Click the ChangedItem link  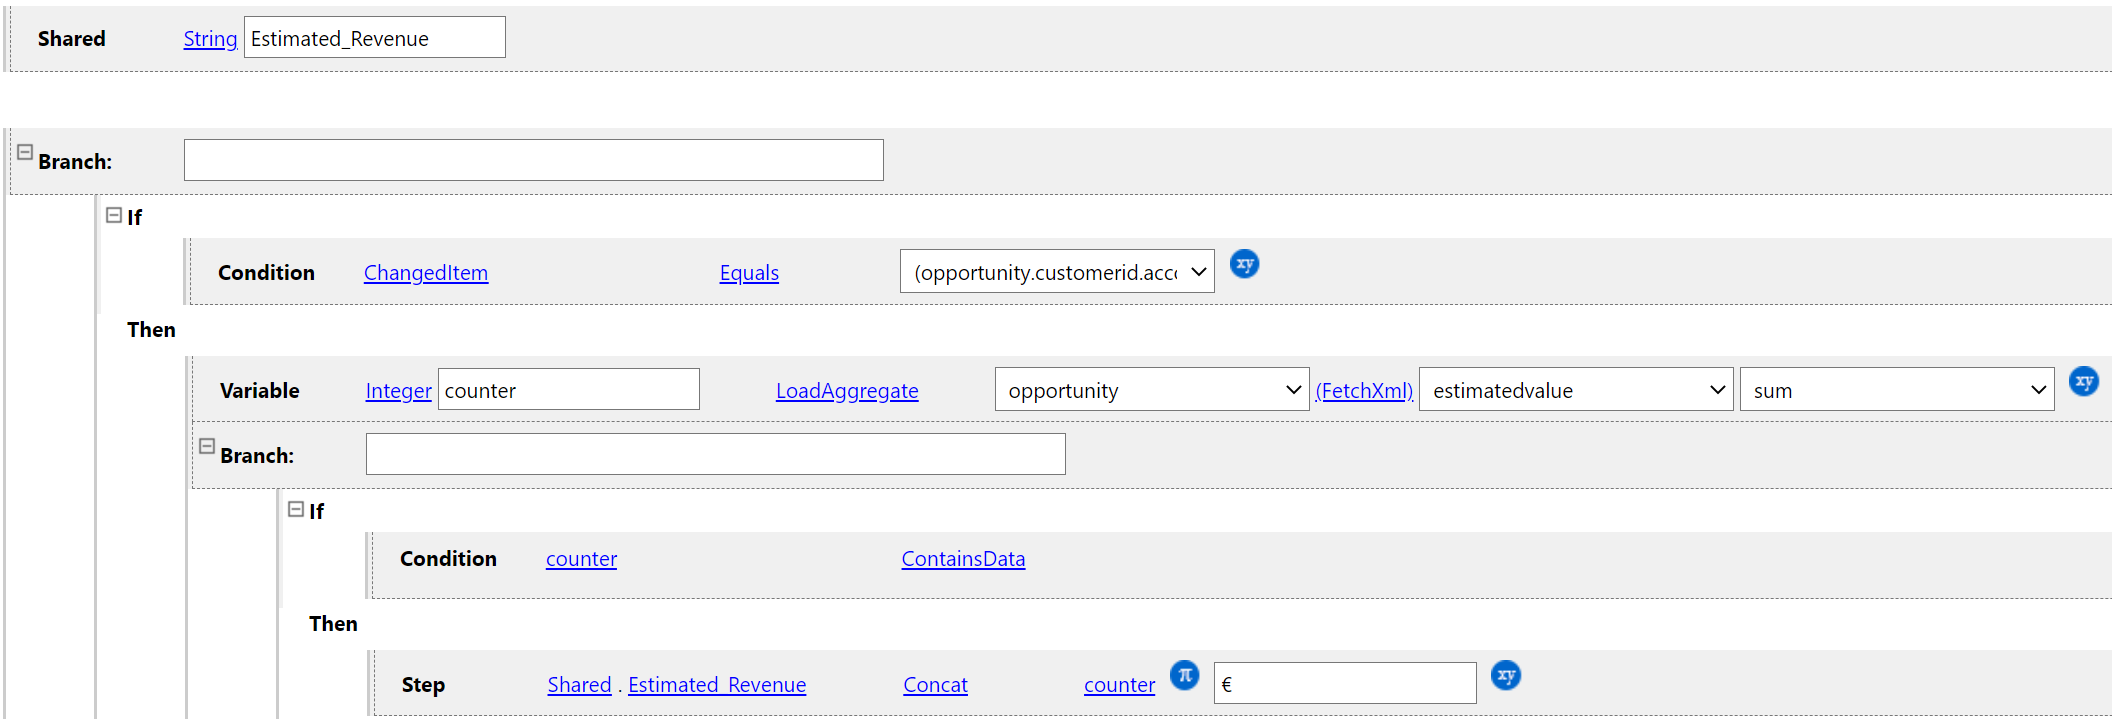pyautogui.click(x=426, y=272)
